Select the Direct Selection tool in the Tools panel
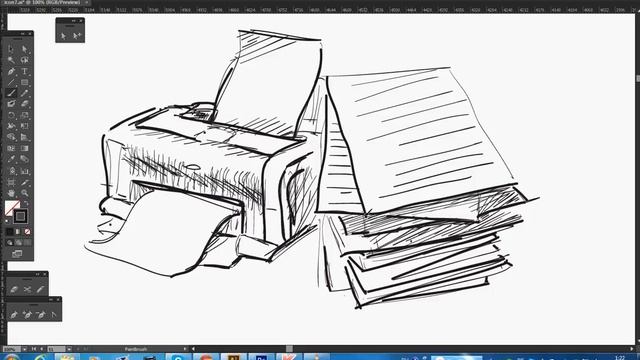The width and height of the screenshot is (640, 360). coord(24,49)
